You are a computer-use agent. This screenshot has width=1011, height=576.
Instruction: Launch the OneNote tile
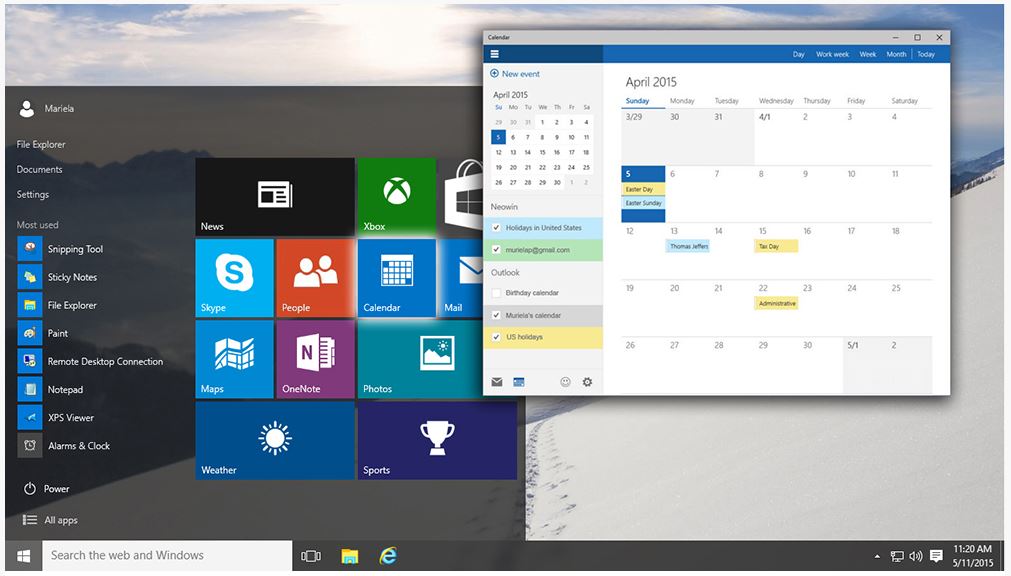coord(315,359)
